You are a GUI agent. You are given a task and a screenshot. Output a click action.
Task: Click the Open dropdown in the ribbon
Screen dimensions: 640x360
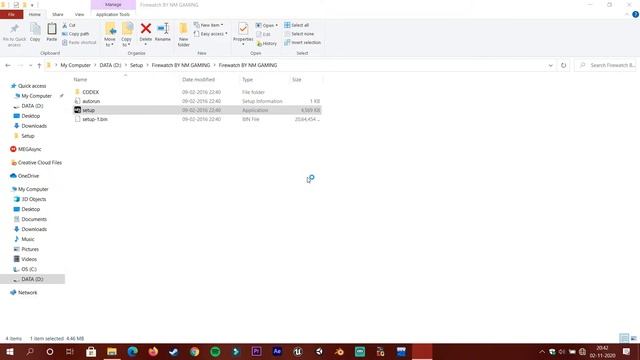pos(267,25)
